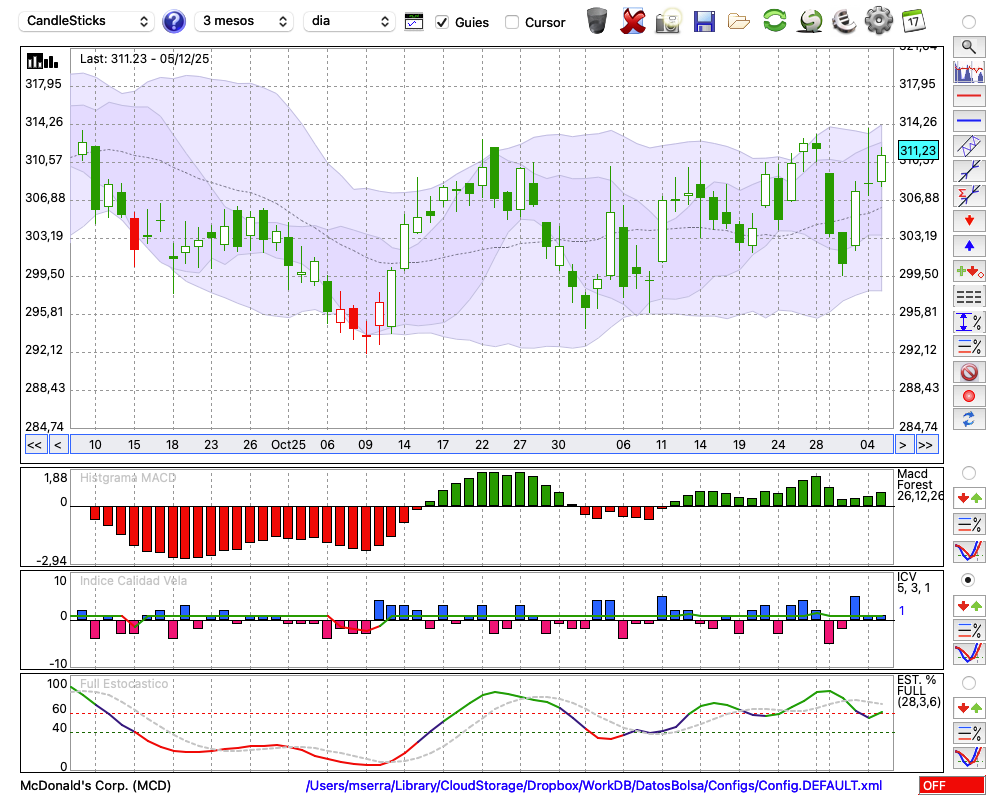Screen dimensions: 1000x800
Task: Click the blue floppy disk save icon
Action: point(704,21)
